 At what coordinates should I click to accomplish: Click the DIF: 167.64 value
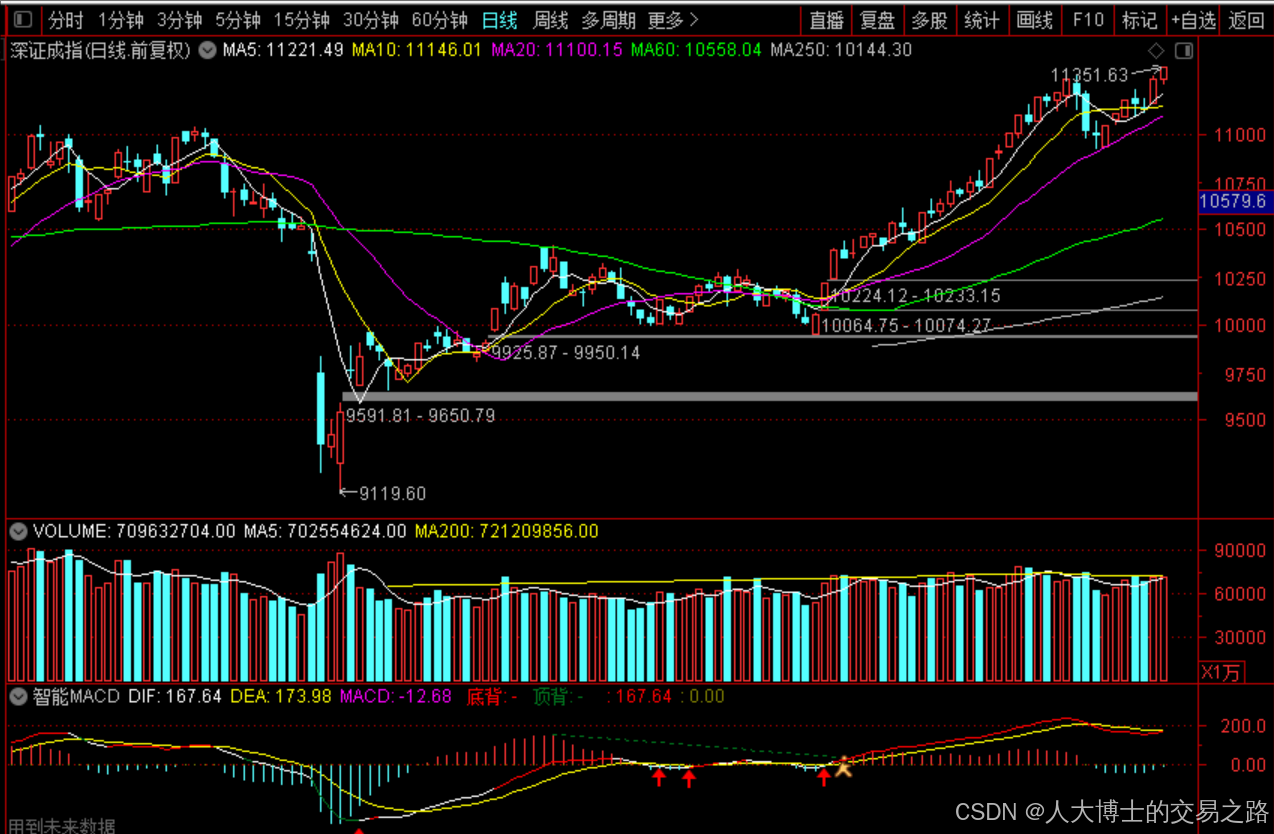175,696
